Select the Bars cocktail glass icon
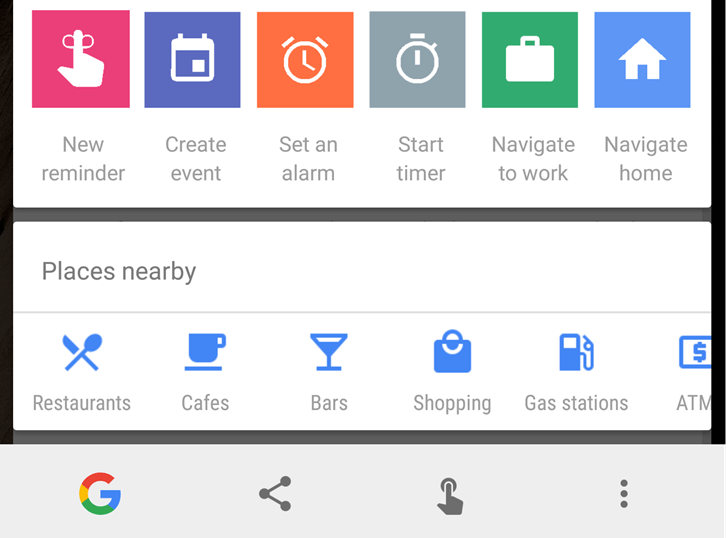 (x=329, y=352)
